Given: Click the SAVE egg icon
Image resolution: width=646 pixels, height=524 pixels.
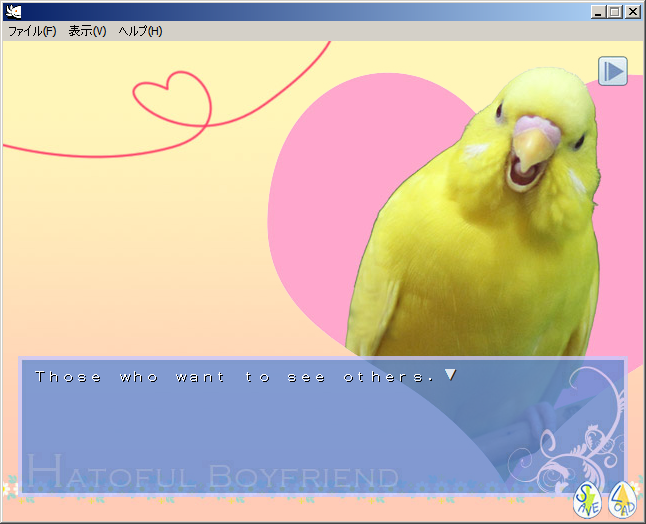Looking at the screenshot, I should click(587, 500).
